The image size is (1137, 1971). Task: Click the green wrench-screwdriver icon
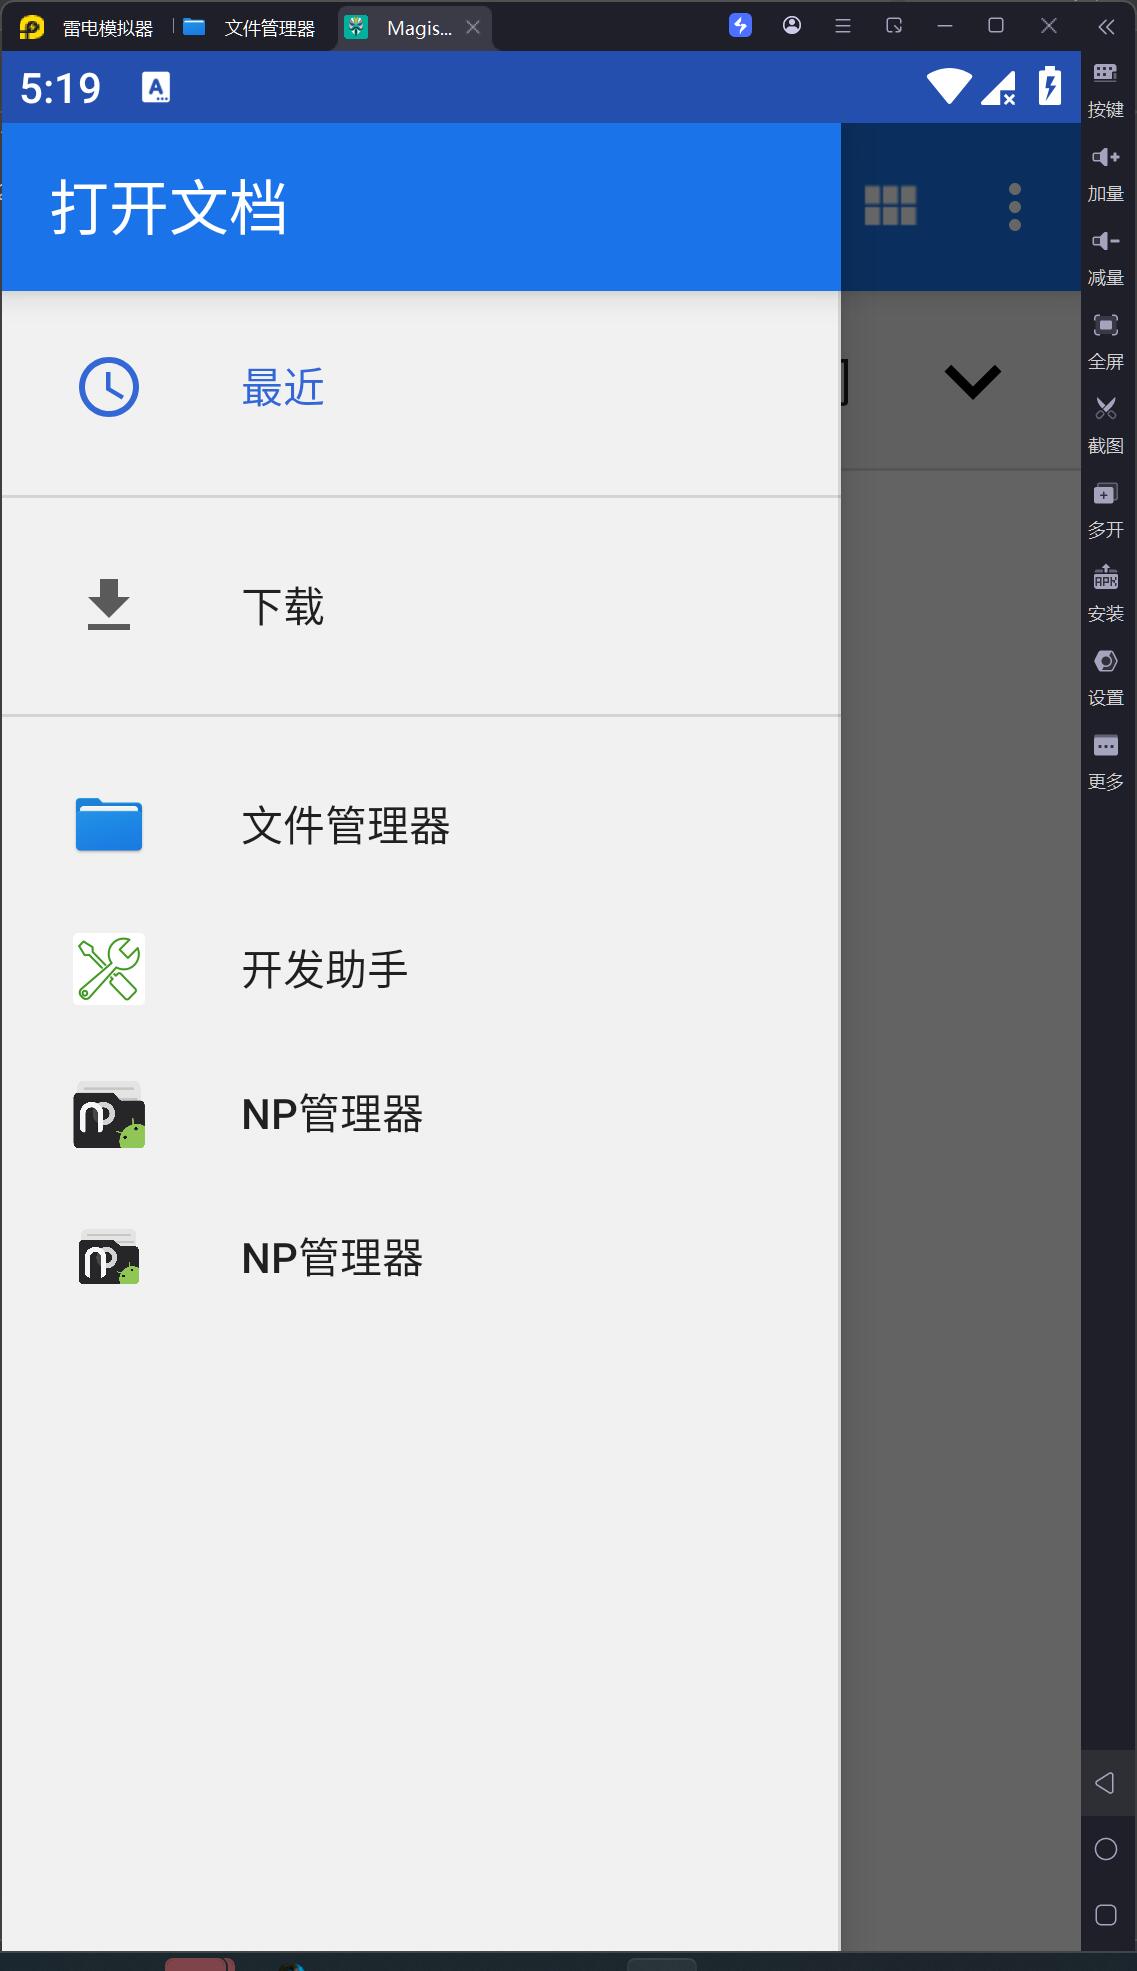109,969
